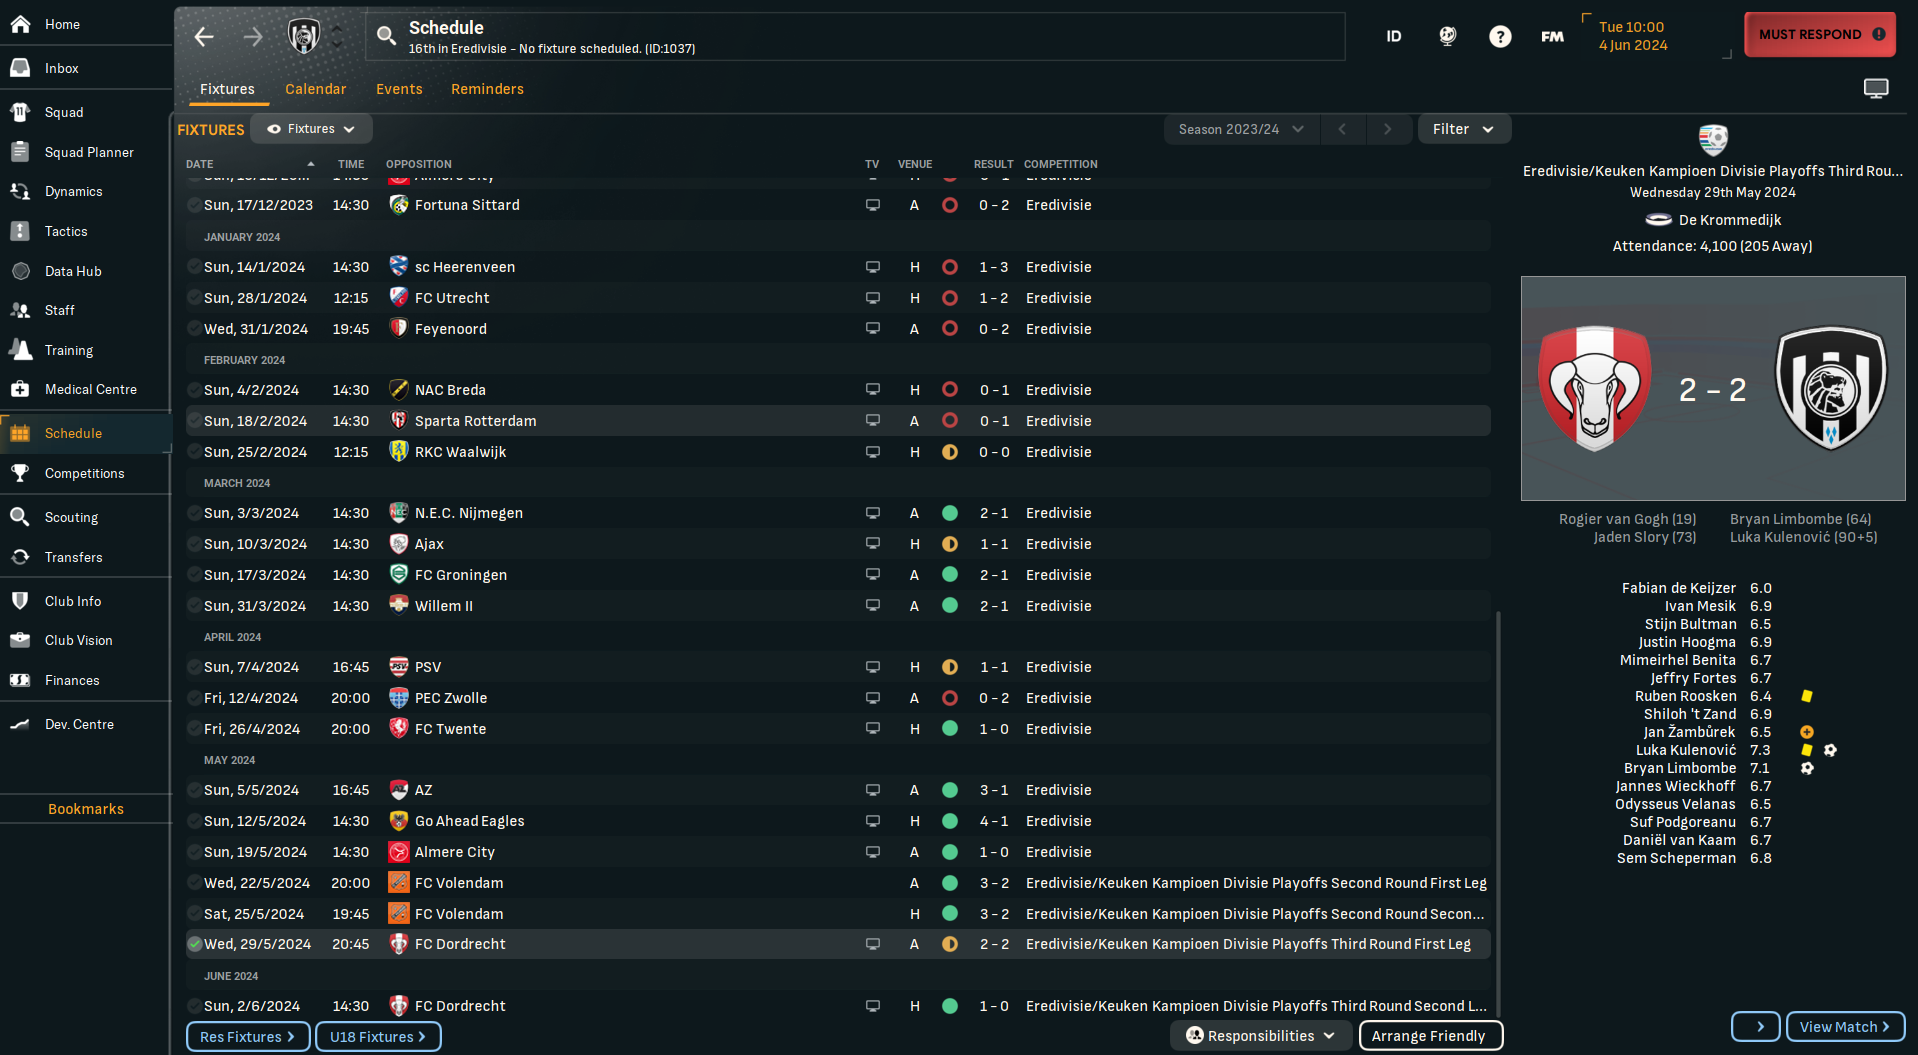Viewport: 1918px width, 1055px height.
Task: Click the club badge in the header
Action: [303, 37]
